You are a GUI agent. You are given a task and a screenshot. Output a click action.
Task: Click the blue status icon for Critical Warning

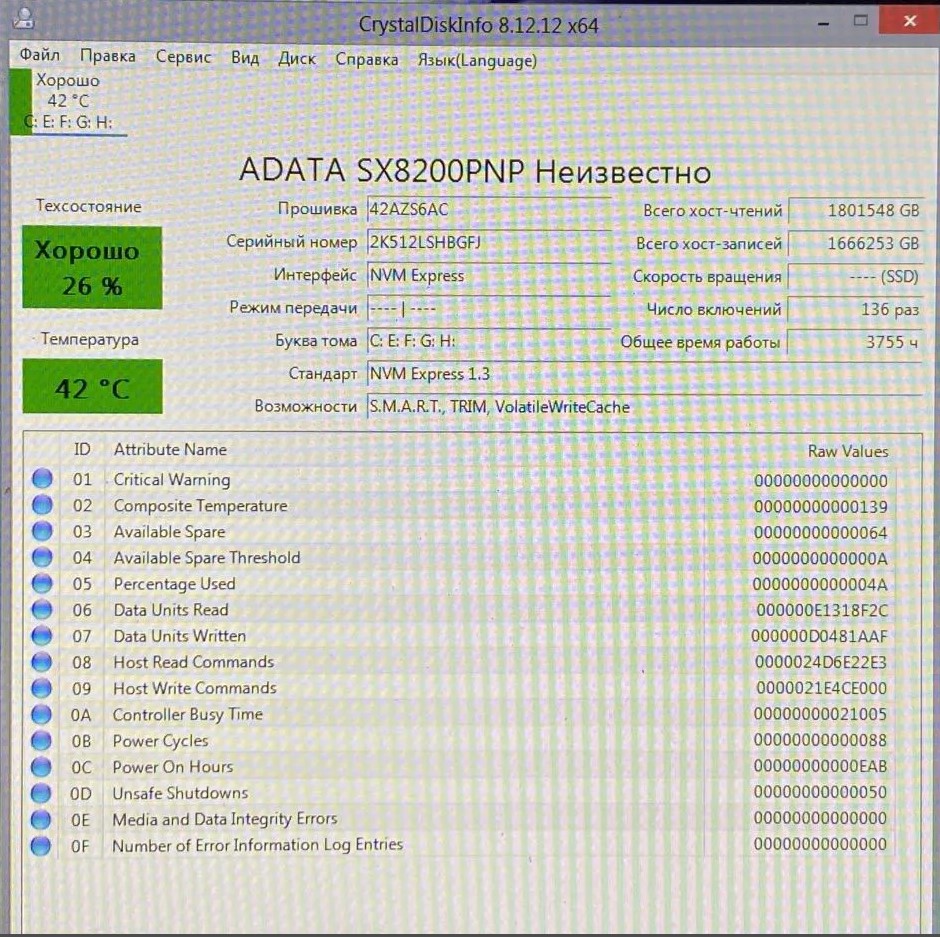click(x=42, y=478)
